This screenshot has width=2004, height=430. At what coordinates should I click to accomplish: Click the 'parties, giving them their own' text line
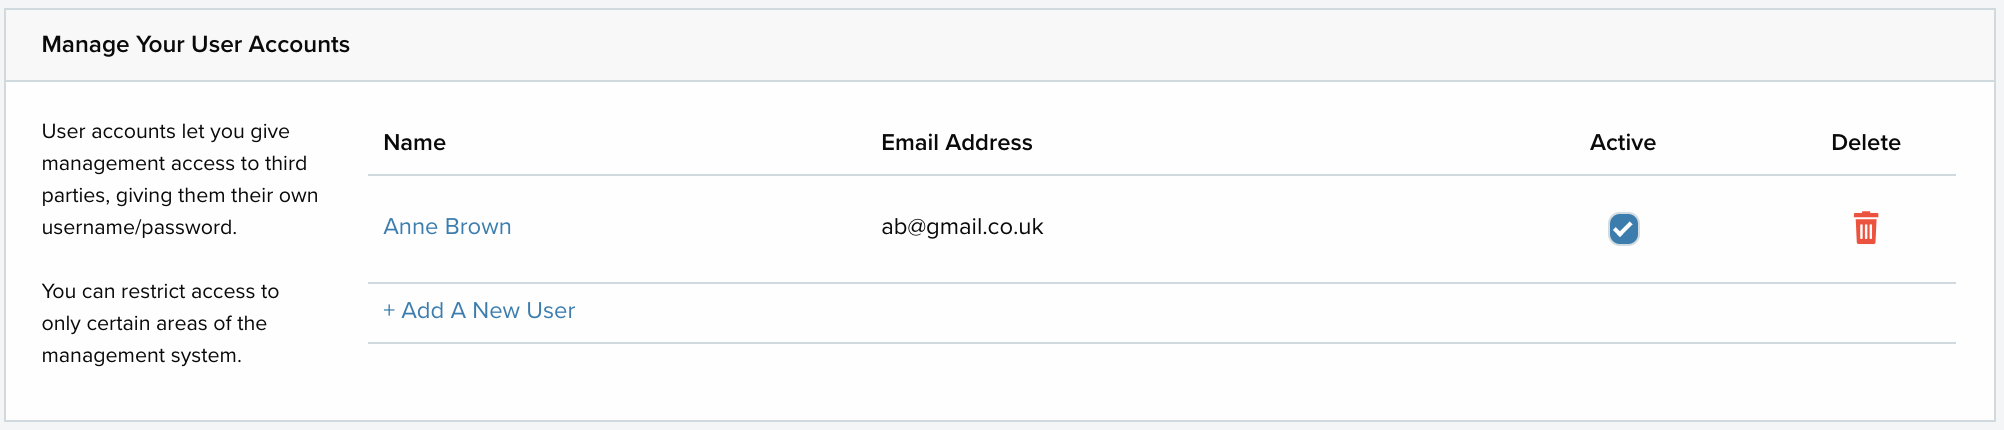coord(180,196)
